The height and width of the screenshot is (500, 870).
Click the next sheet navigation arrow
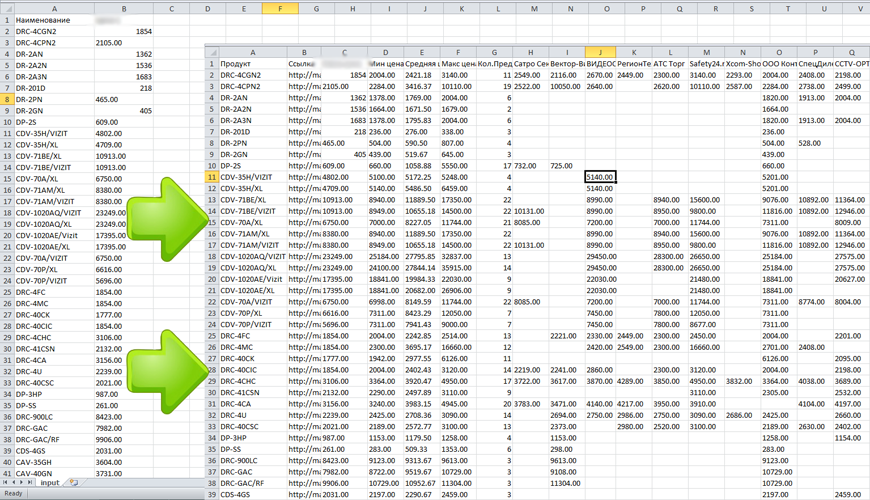point(21,482)
